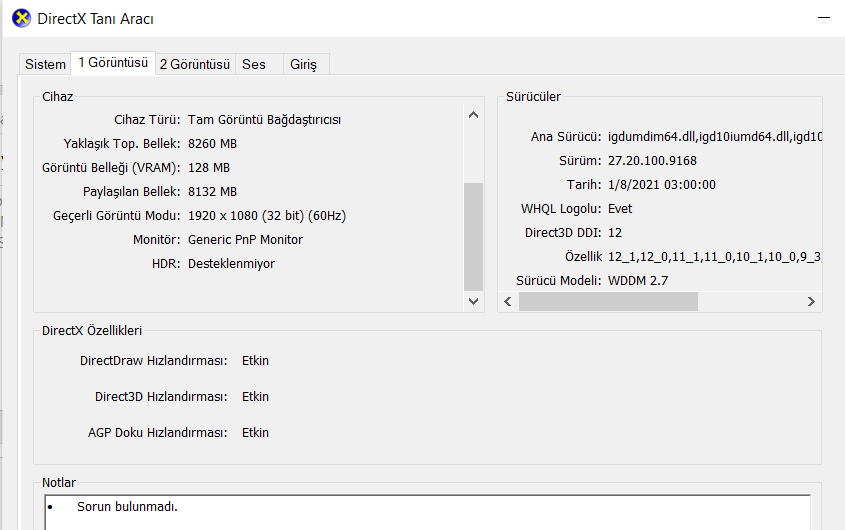Click the Cihaz panel scroll up arrow
Image resolution: width=845 pixels, height=530 pixels.
(x=473, y=115)
